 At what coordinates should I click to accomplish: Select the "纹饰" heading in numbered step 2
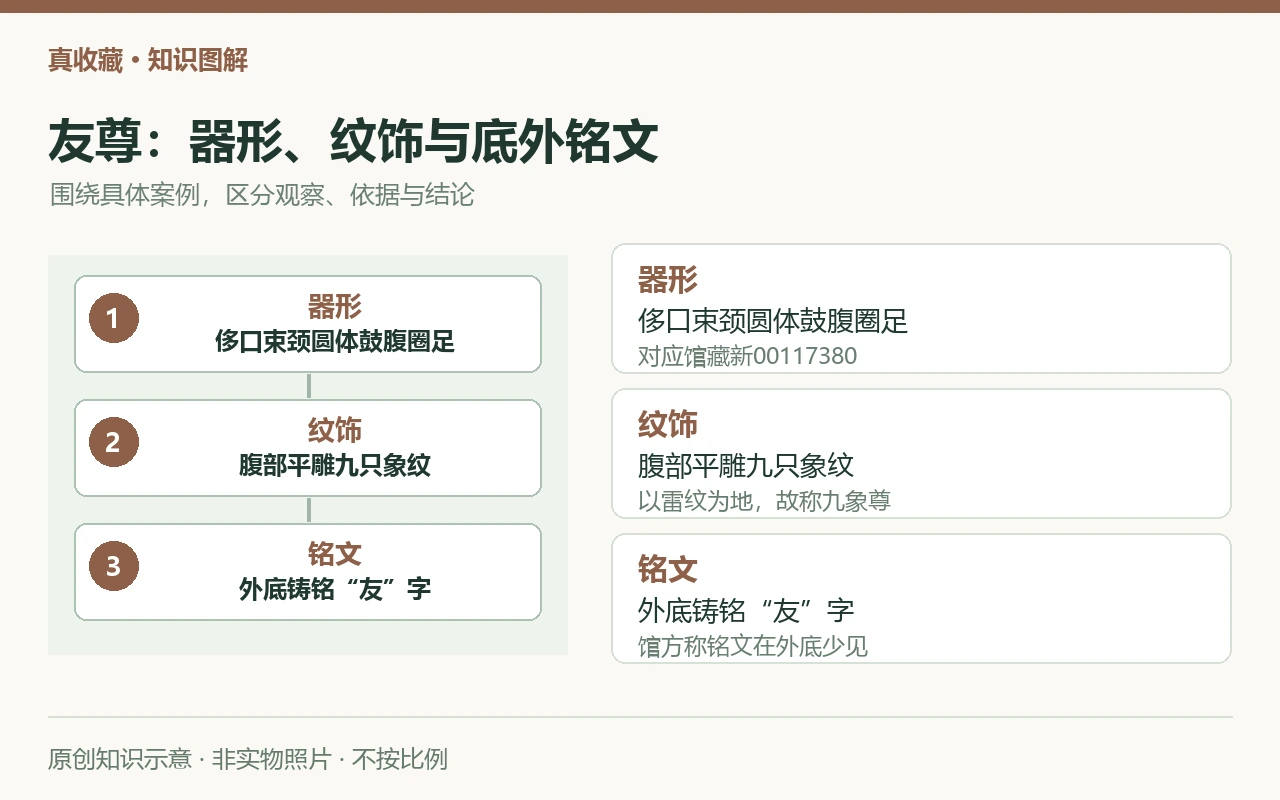pos(334,430)
